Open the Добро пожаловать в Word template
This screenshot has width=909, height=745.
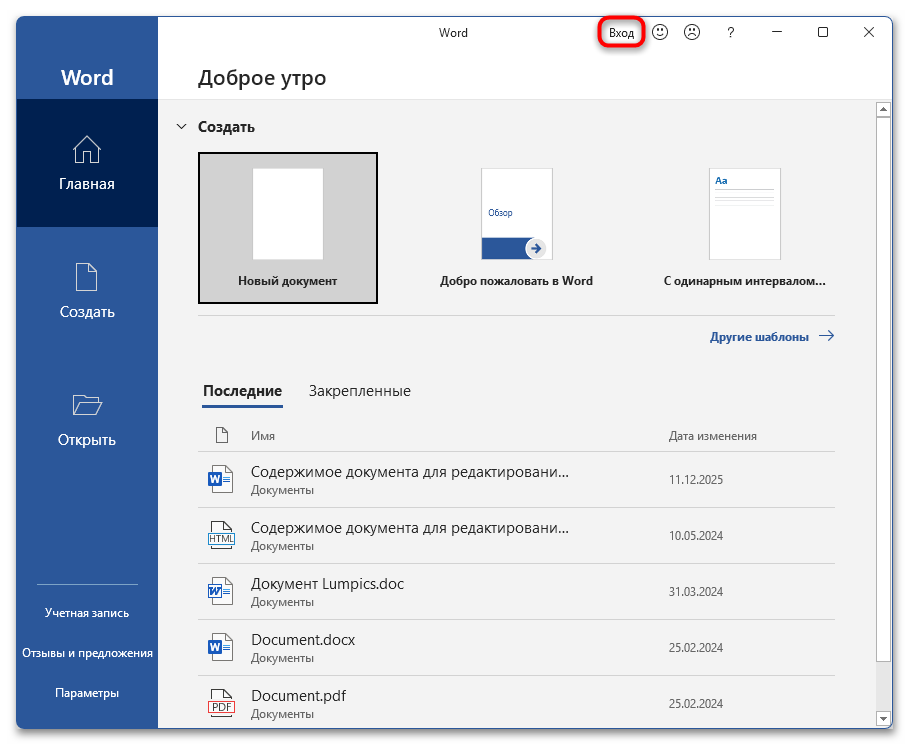click(x=516, y=214)
